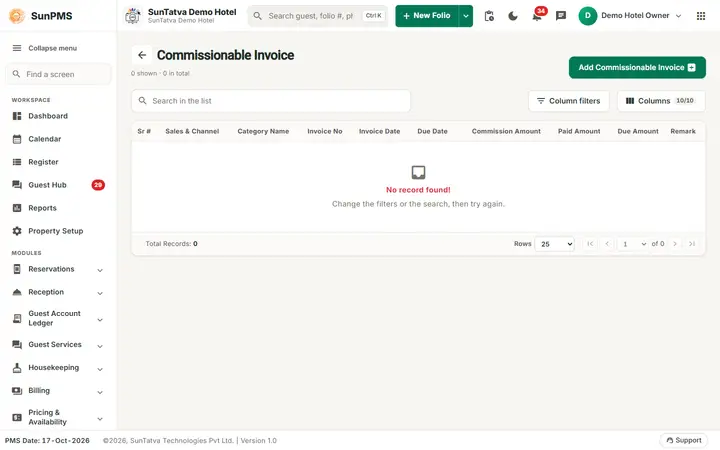Screen dimensions: 720x450
Task: Open the clipboard clock icon in header
Action: pos(489,16)
